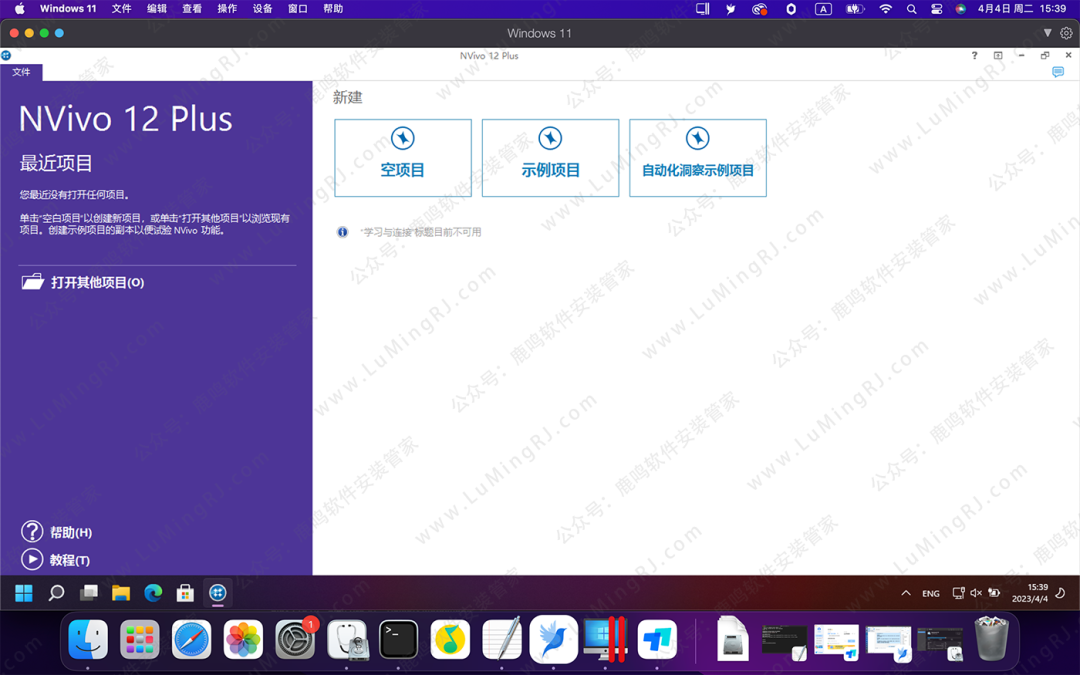Select the 文件 tab in NVivo
Image resolution: width=1080 pixels, height=675 pixels.
coord(21,72)
